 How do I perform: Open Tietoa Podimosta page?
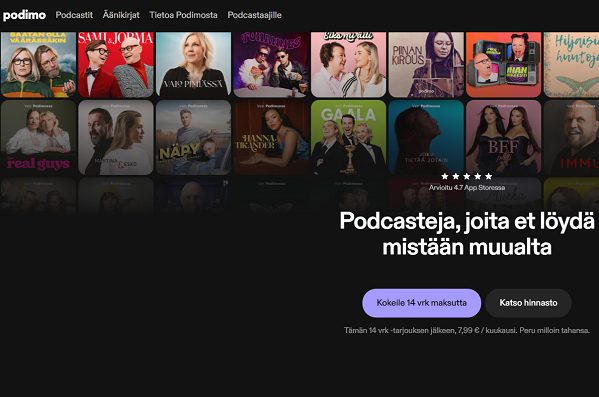tap(183, 15)
